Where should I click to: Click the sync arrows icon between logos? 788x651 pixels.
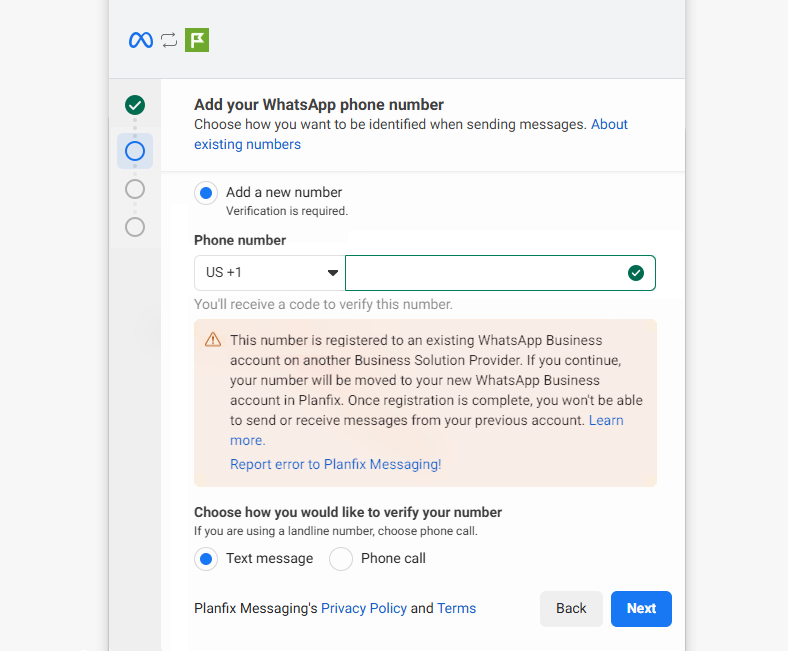169,40
